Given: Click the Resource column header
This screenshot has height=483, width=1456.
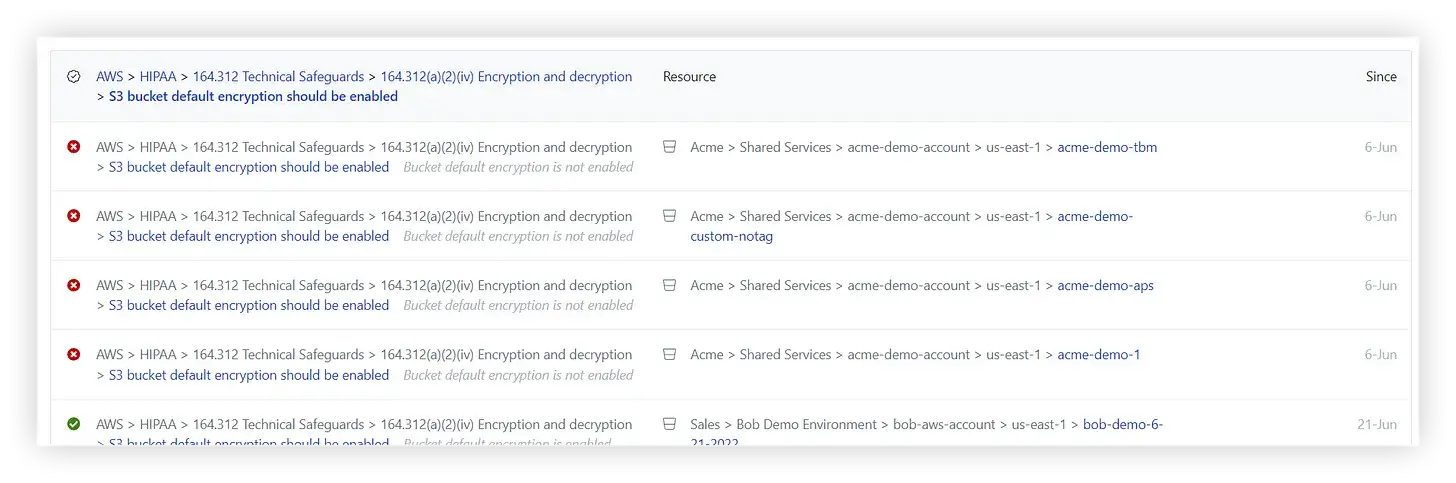Looking at the screenshot, I should tap(689, 77).
